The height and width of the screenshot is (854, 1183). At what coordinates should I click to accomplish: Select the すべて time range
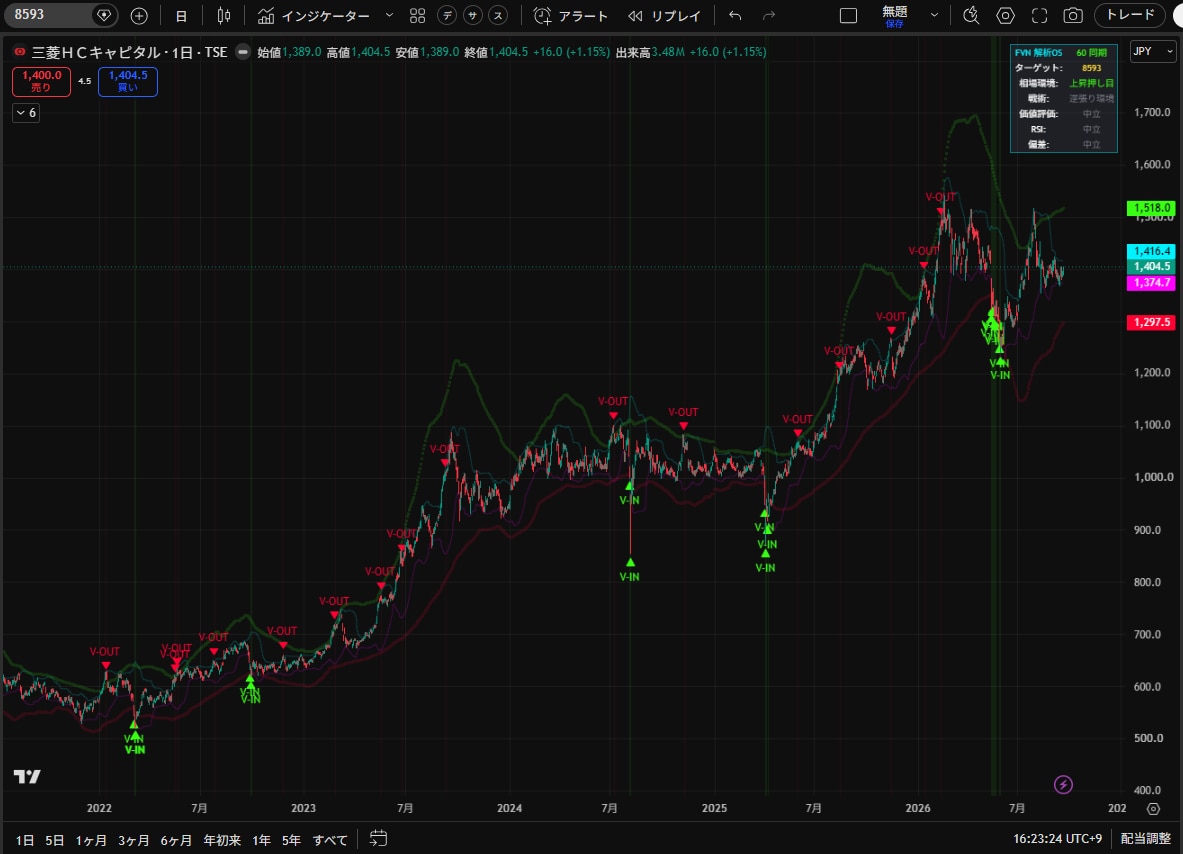tap(330, 840)
